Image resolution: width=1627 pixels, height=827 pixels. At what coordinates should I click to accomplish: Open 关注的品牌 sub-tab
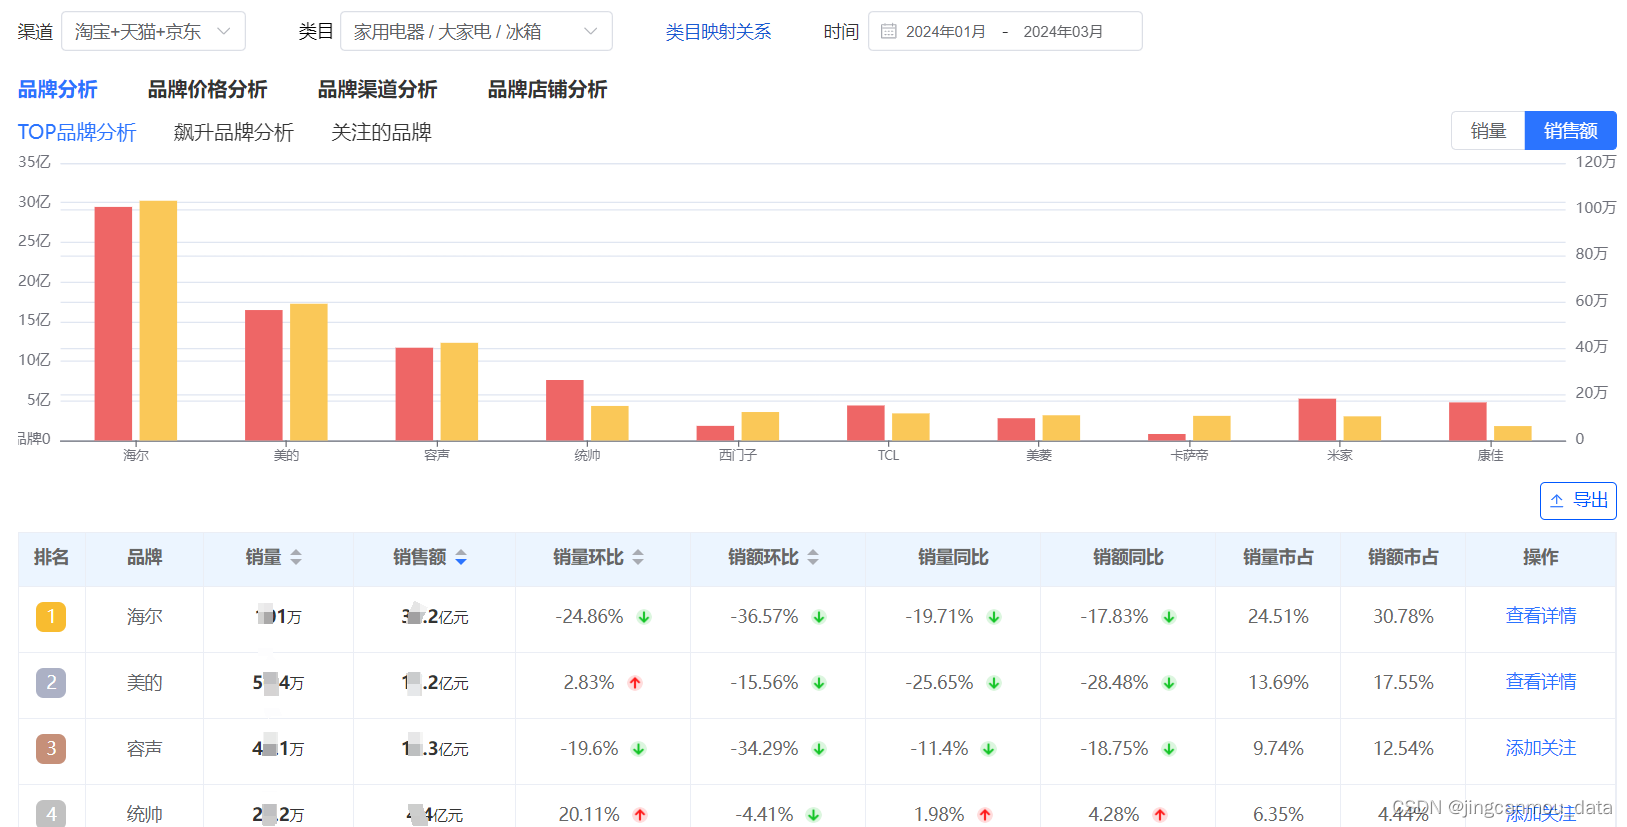[x=381, y=132]
